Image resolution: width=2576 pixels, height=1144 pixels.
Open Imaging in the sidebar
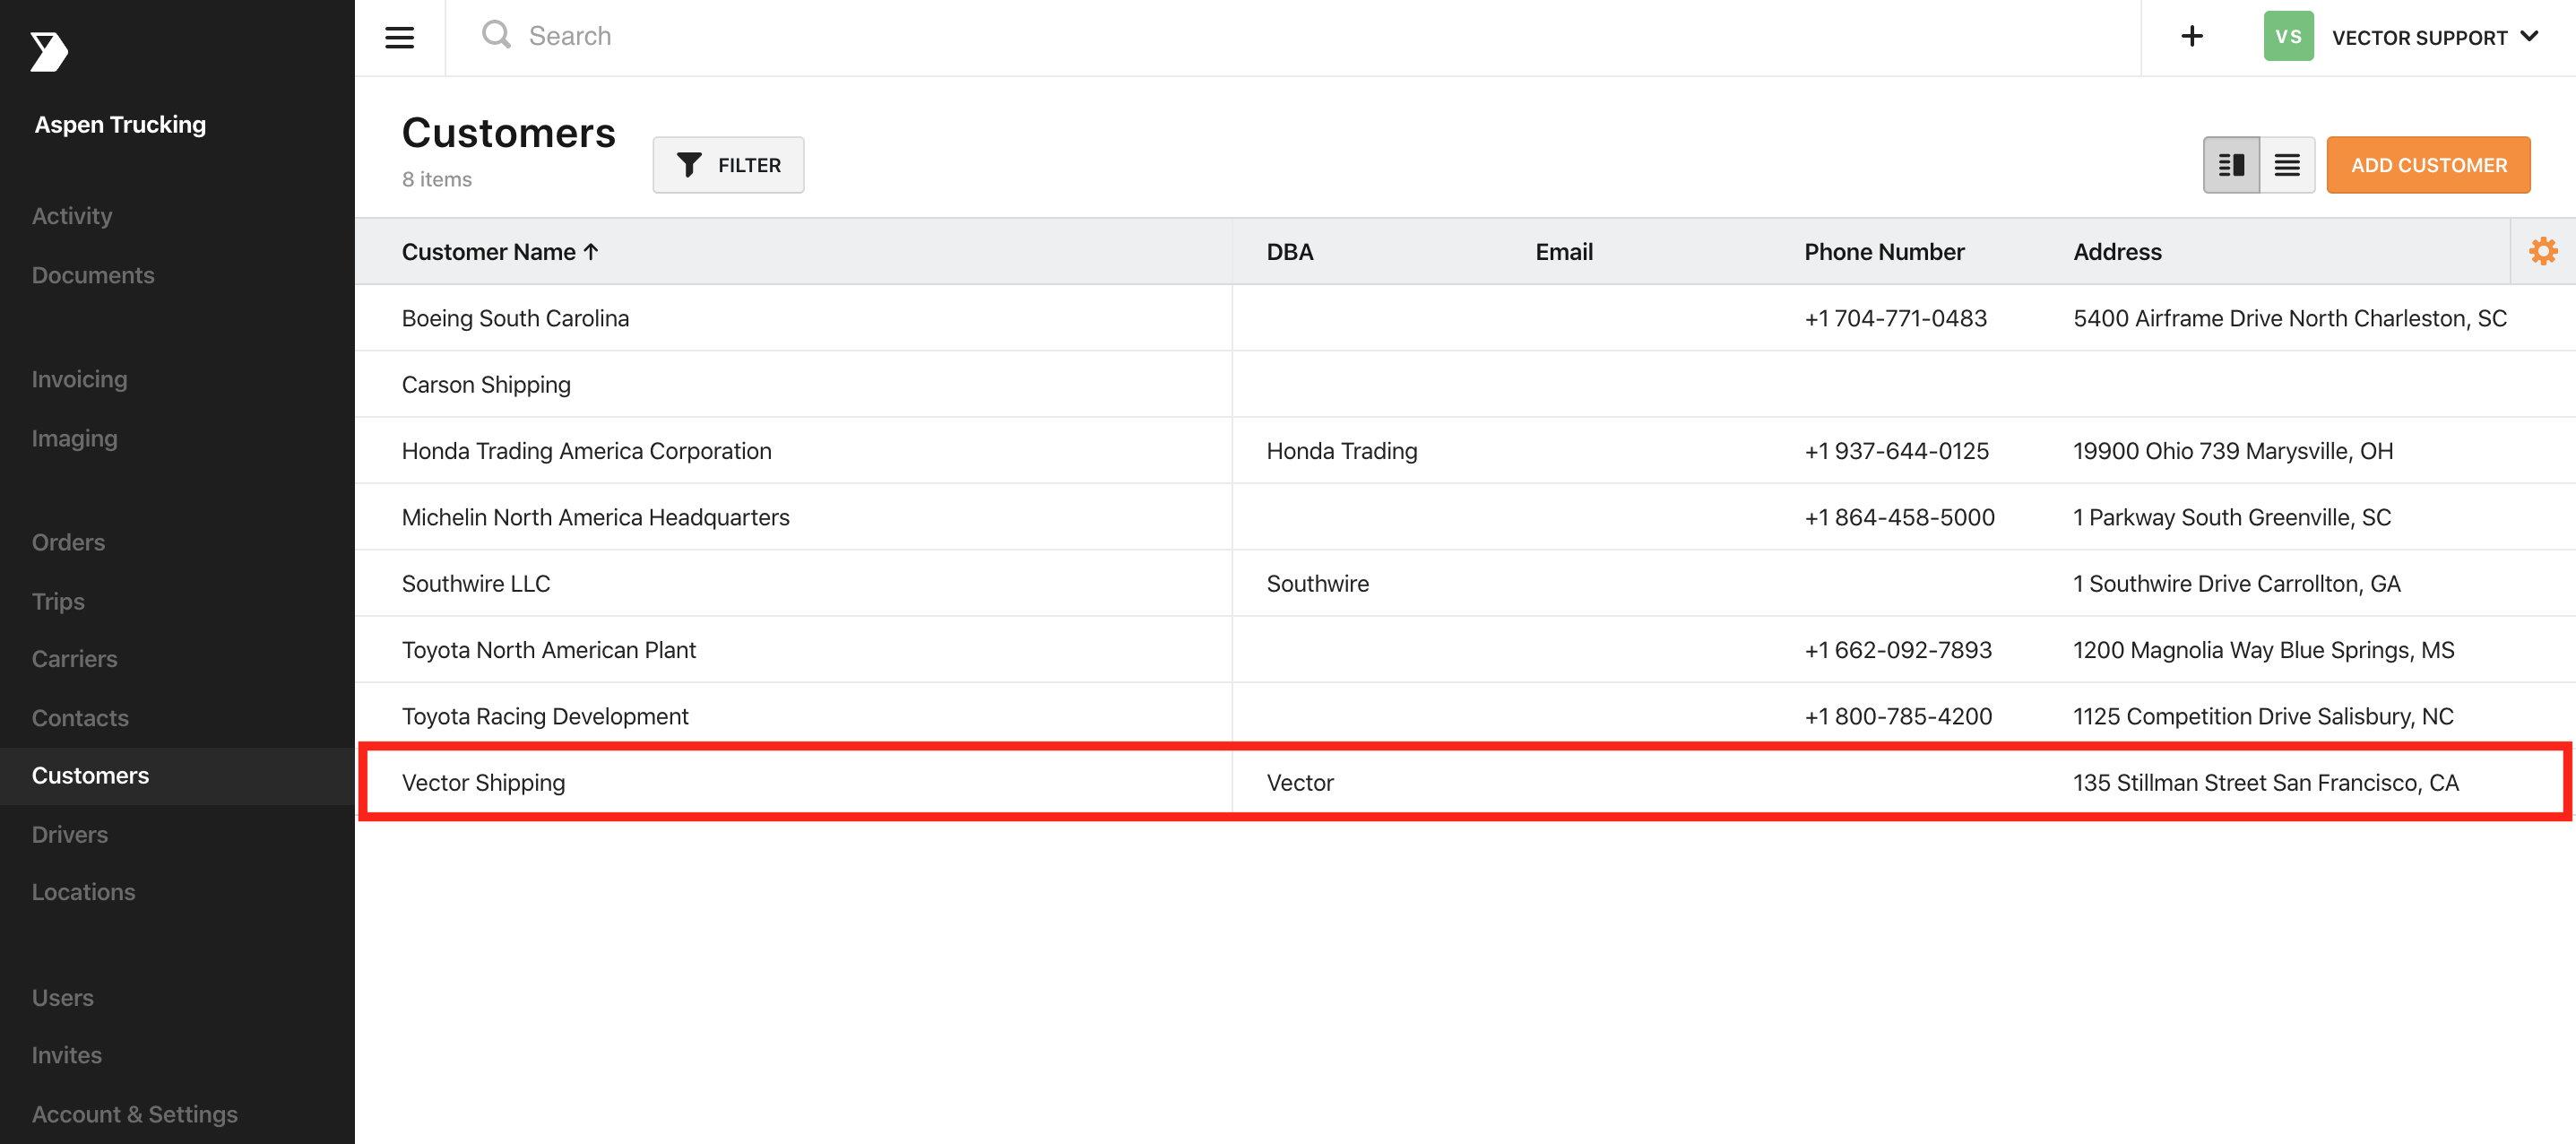tap(75, 438)
